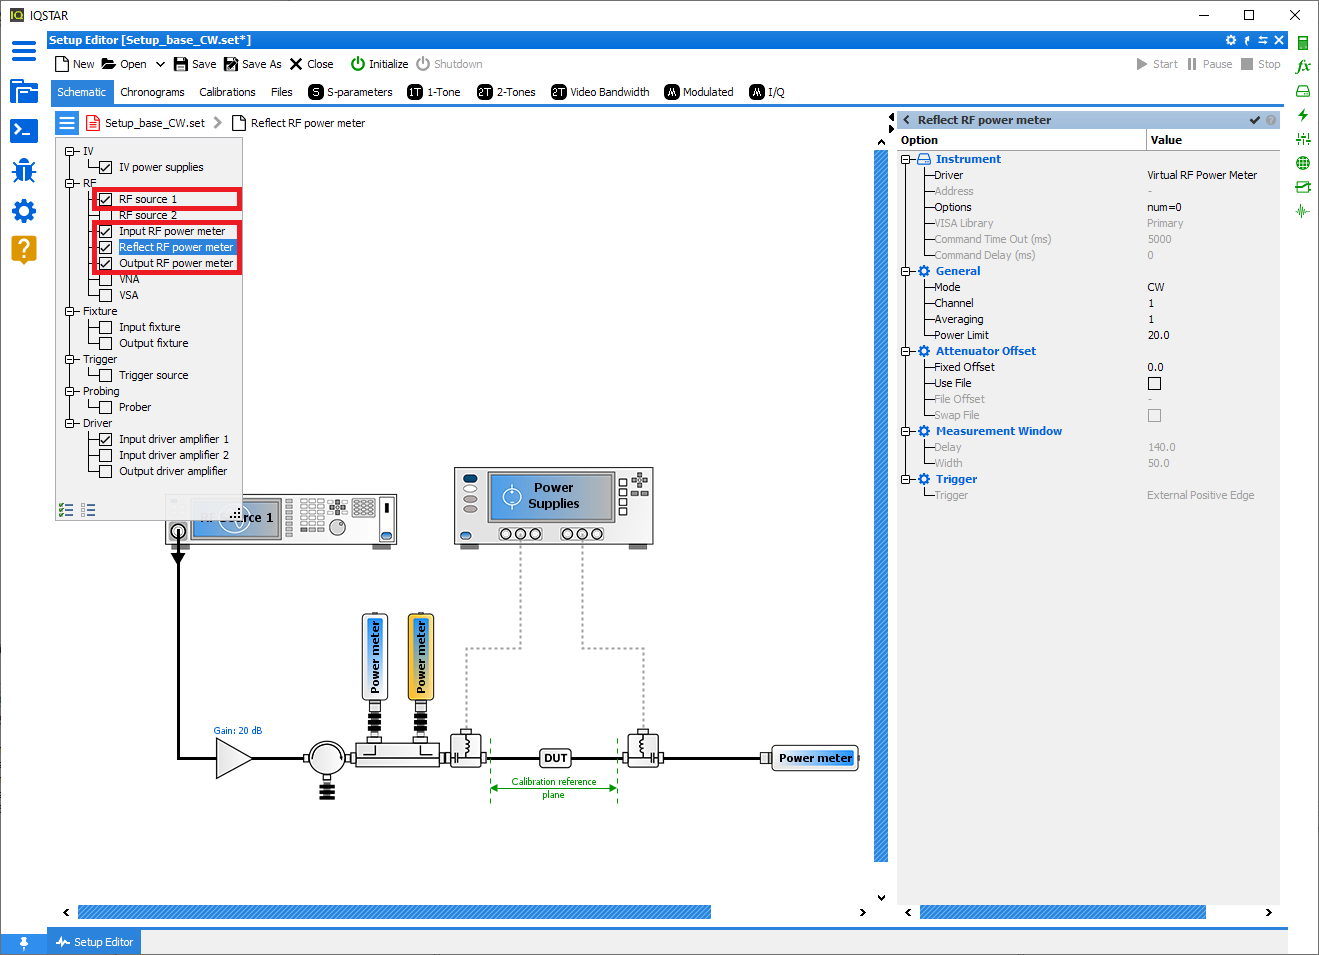Click the uncheck-all list icon below tree

88,510
